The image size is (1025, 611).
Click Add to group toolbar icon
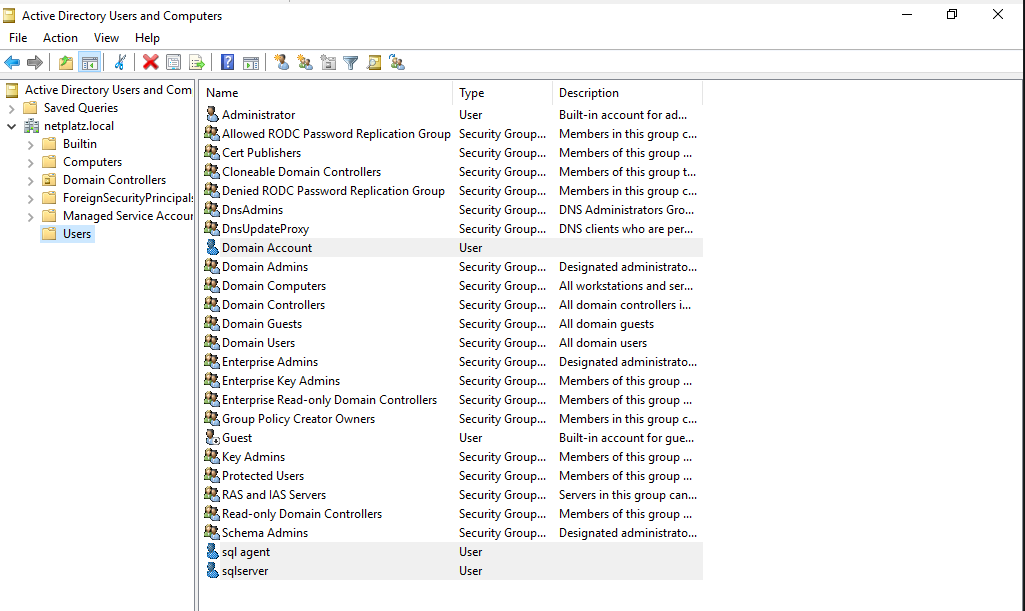point(397,63)
